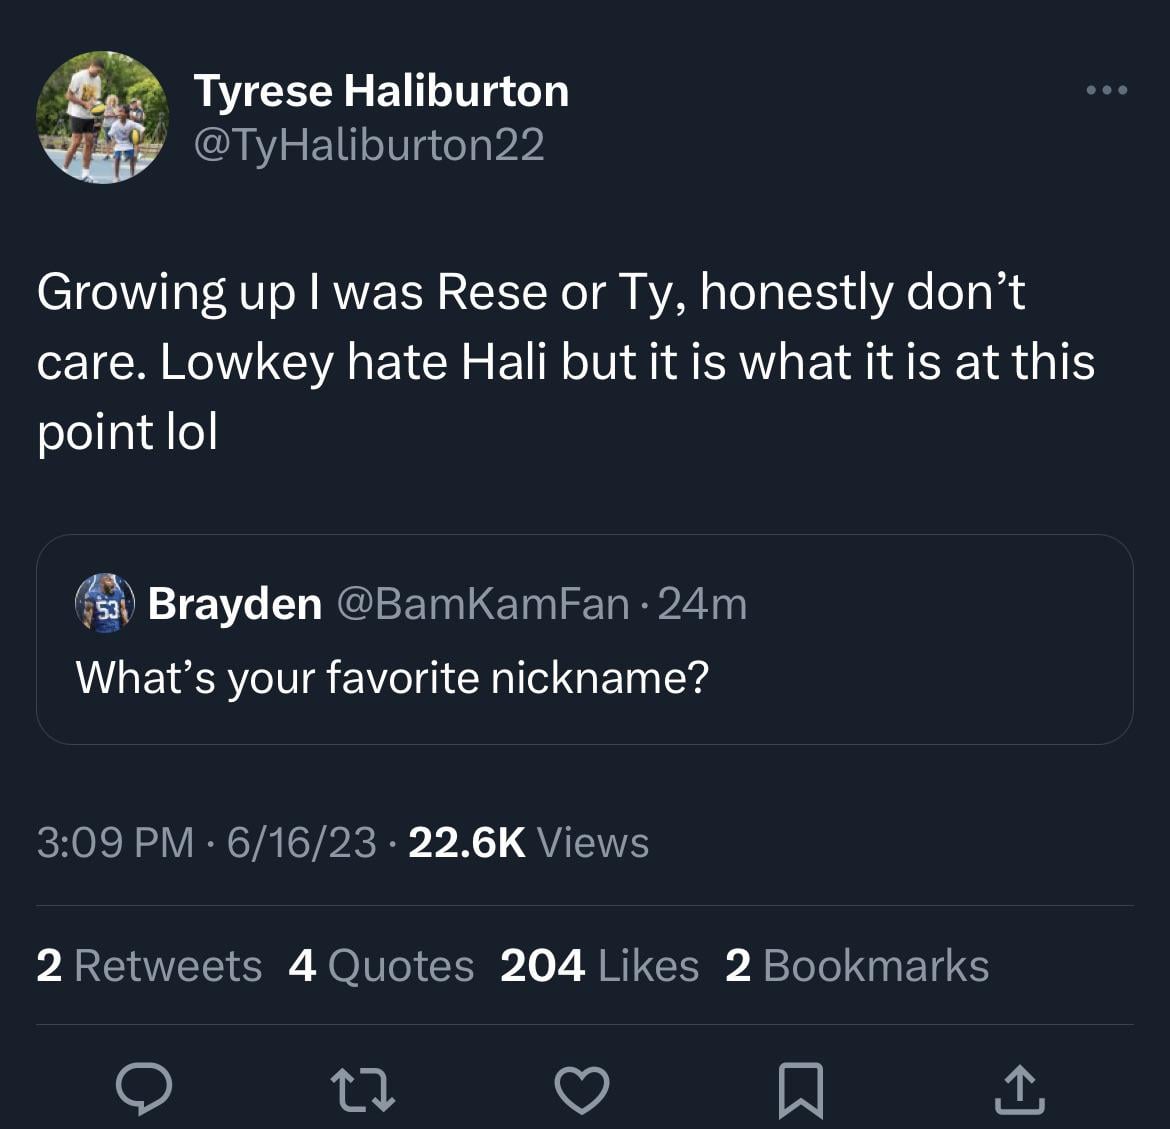Tap the 3:09 PM 6/16/23 timestamp

206,842
